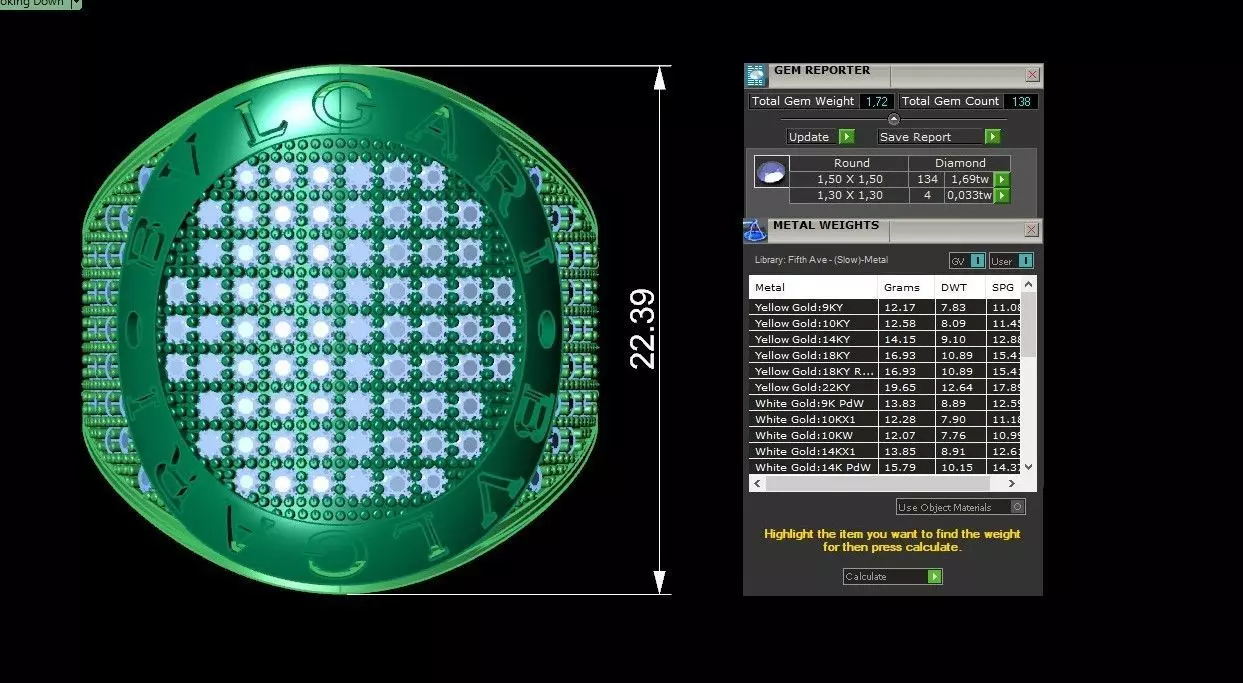Image resolution: width=1243 pixels, height=683 pixels.
Task: Select White Gold:14KX1 row
Action: coord(885,451)
